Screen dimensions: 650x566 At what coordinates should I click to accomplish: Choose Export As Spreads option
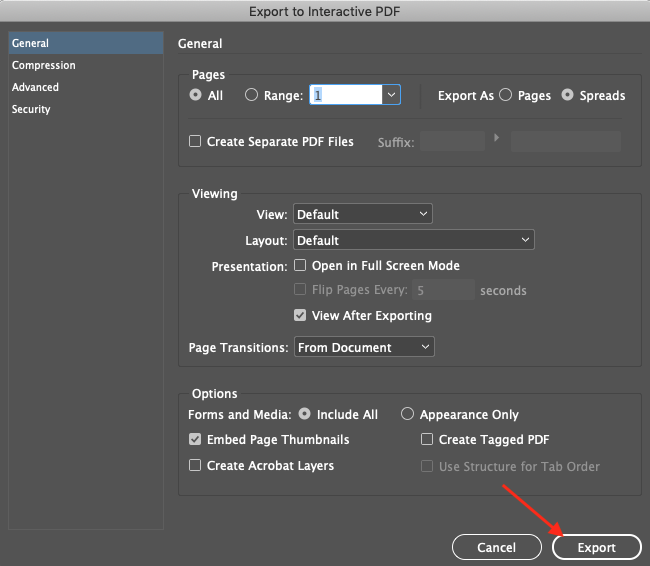(568, 96)
